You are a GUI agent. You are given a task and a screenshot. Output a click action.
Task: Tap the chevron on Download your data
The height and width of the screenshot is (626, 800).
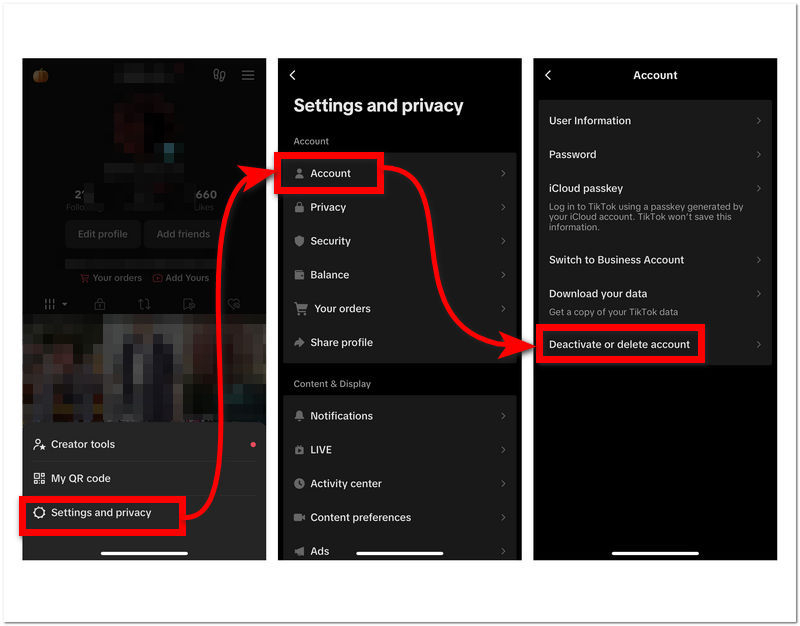point(759,294)
